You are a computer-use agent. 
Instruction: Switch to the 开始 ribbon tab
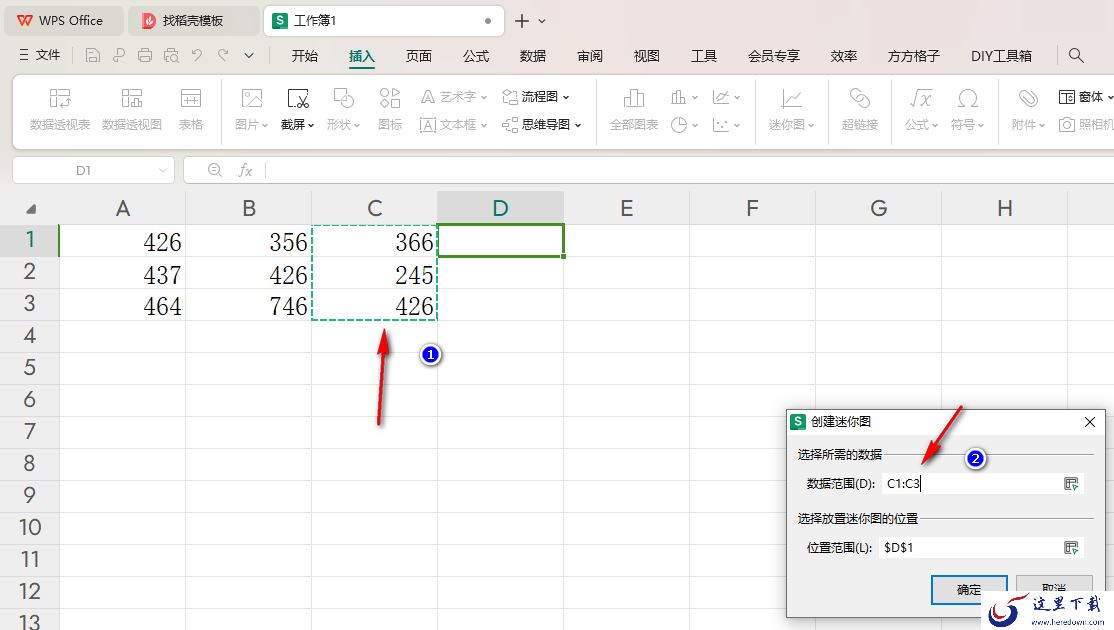pyautogui.click(x=304, y=56)
